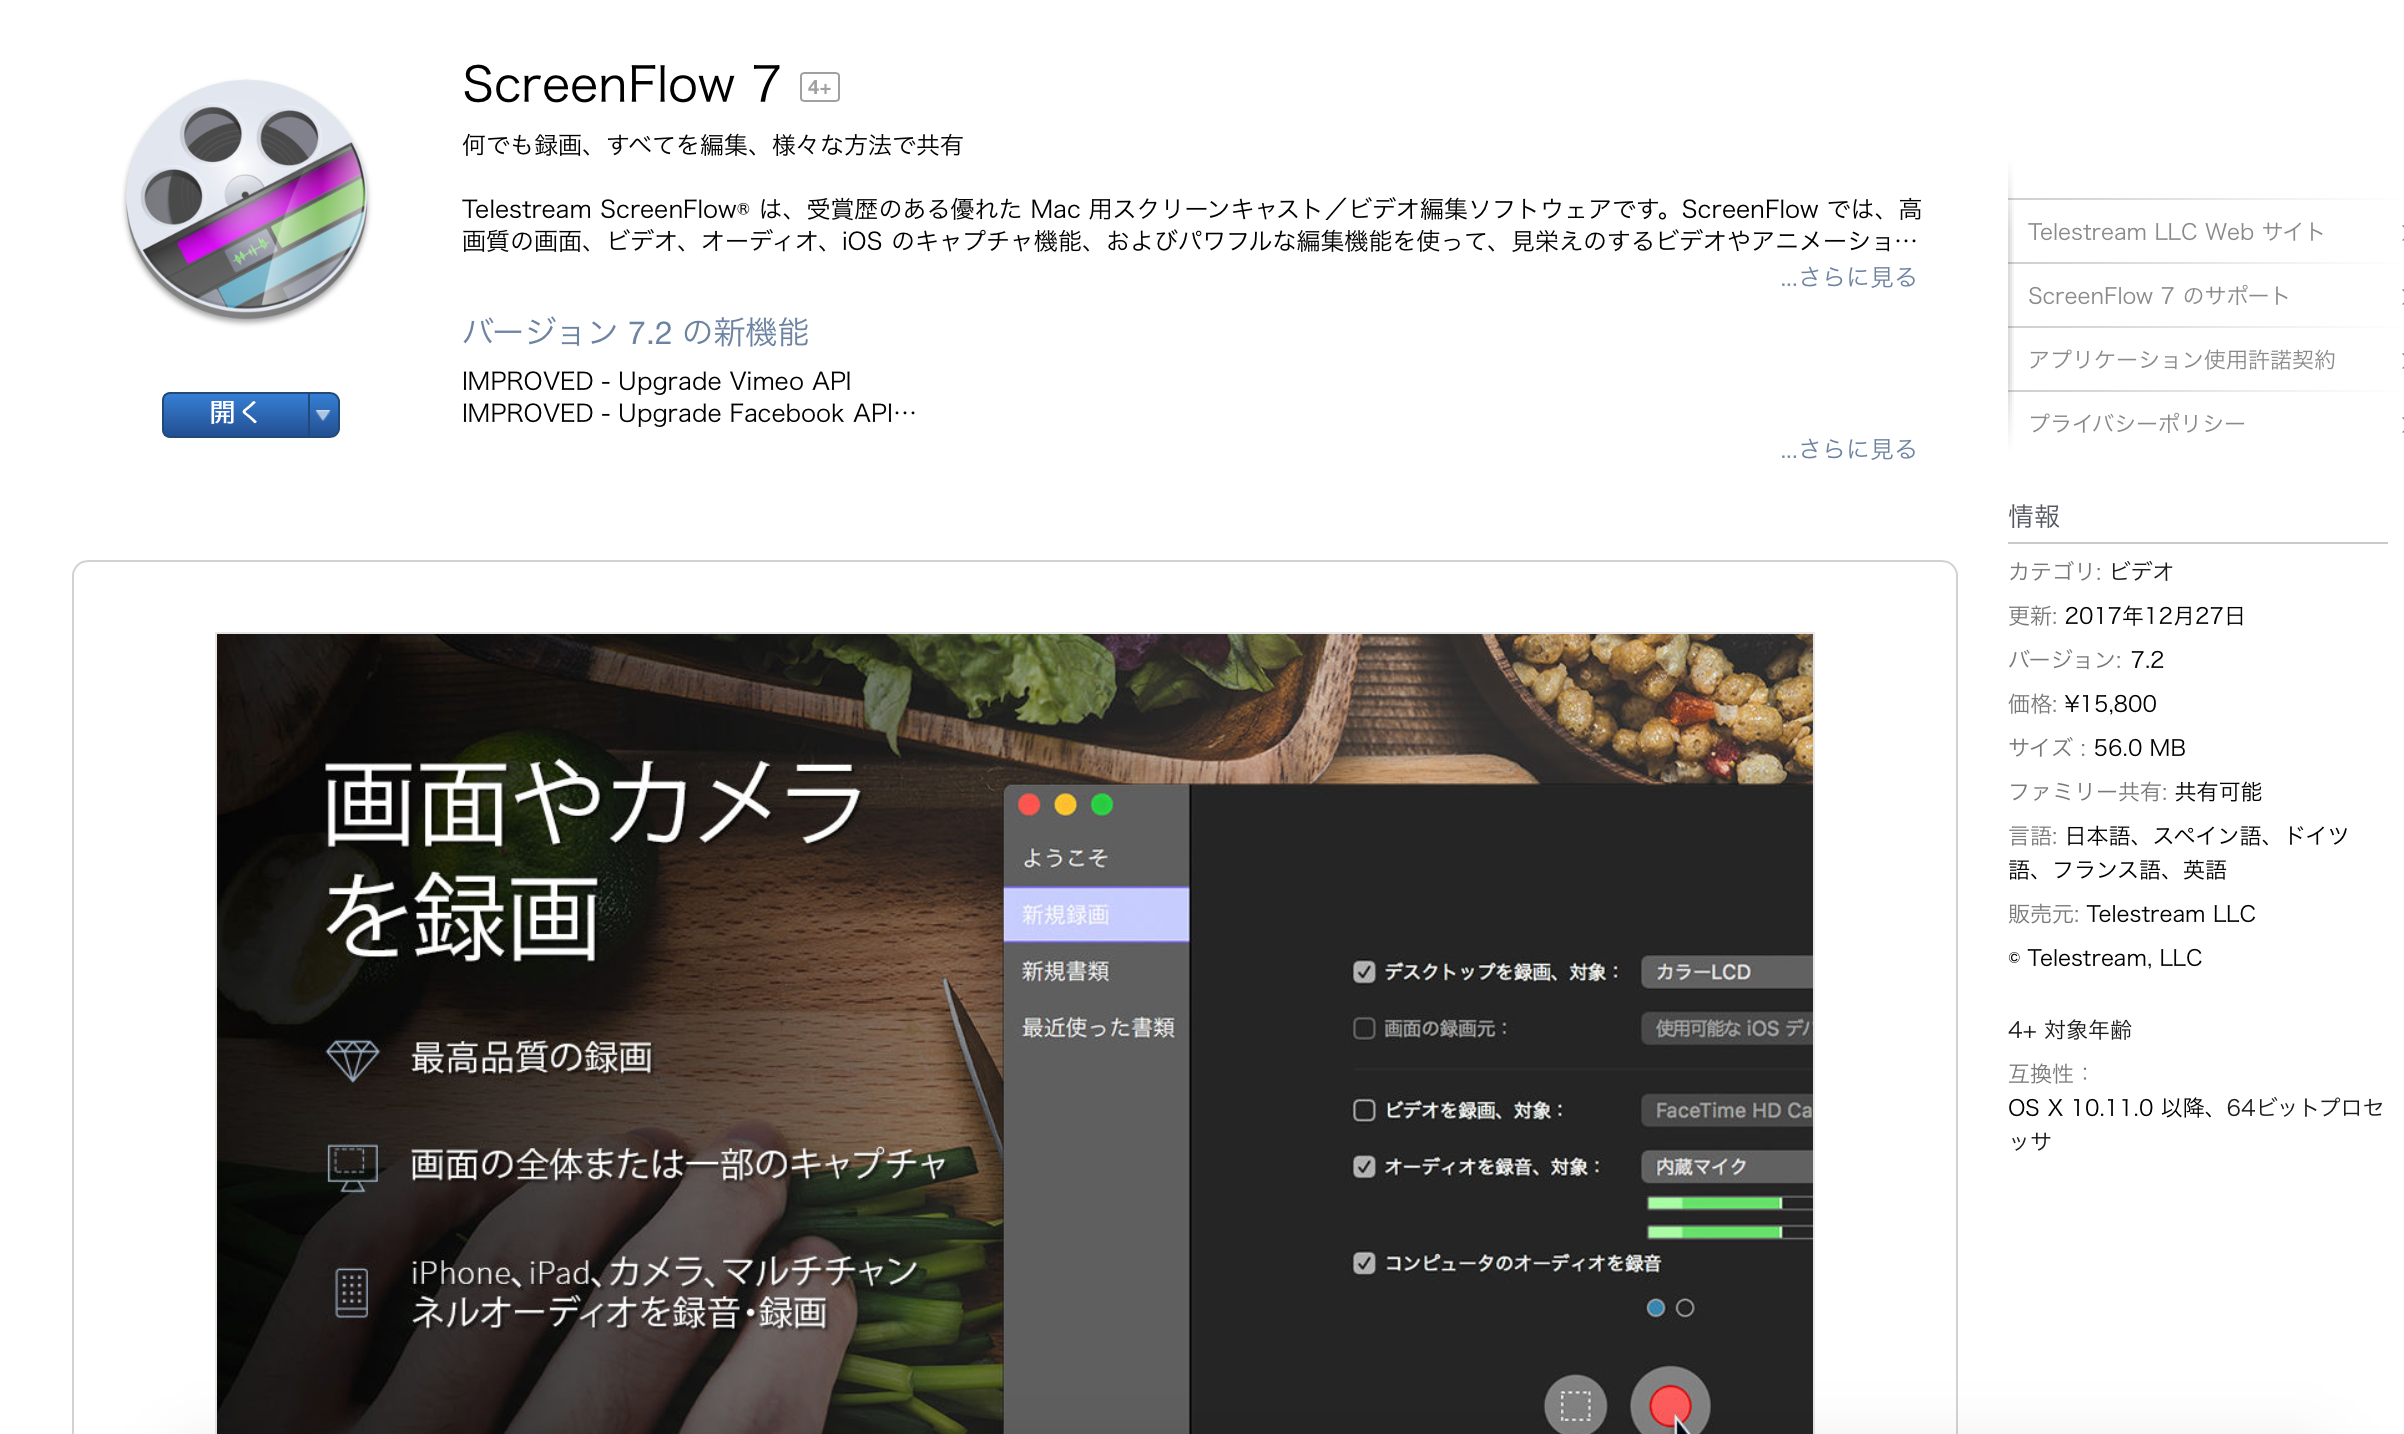
Task: Click the カテゴリ: ビデオ row
Action: (x=2091, y=571)
